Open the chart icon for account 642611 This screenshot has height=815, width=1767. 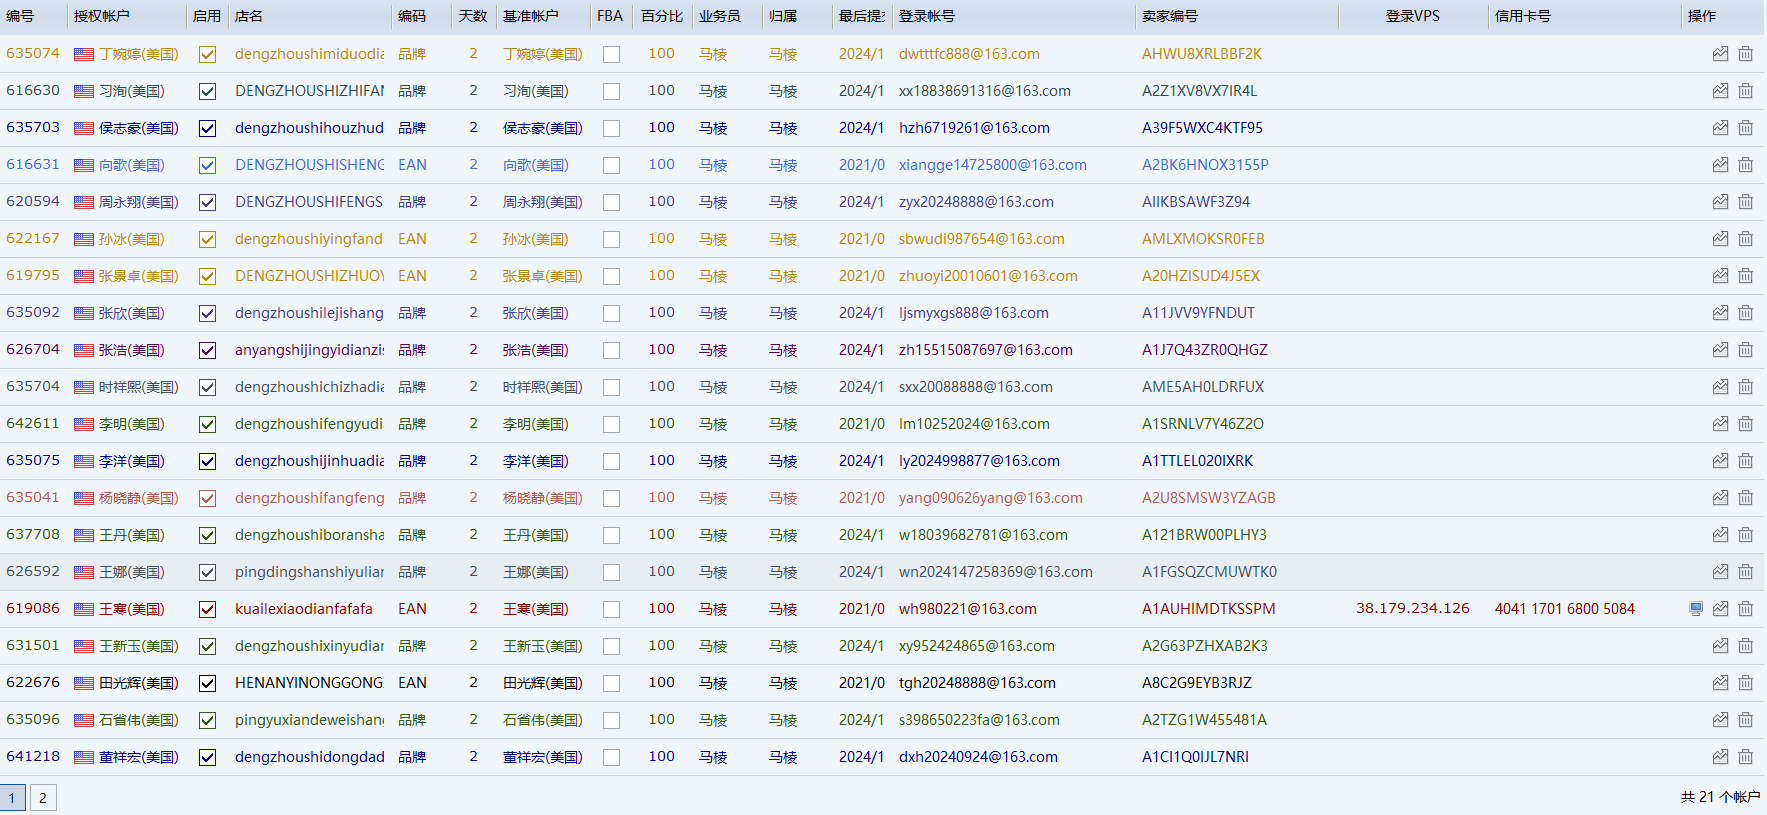(1720, 424)
